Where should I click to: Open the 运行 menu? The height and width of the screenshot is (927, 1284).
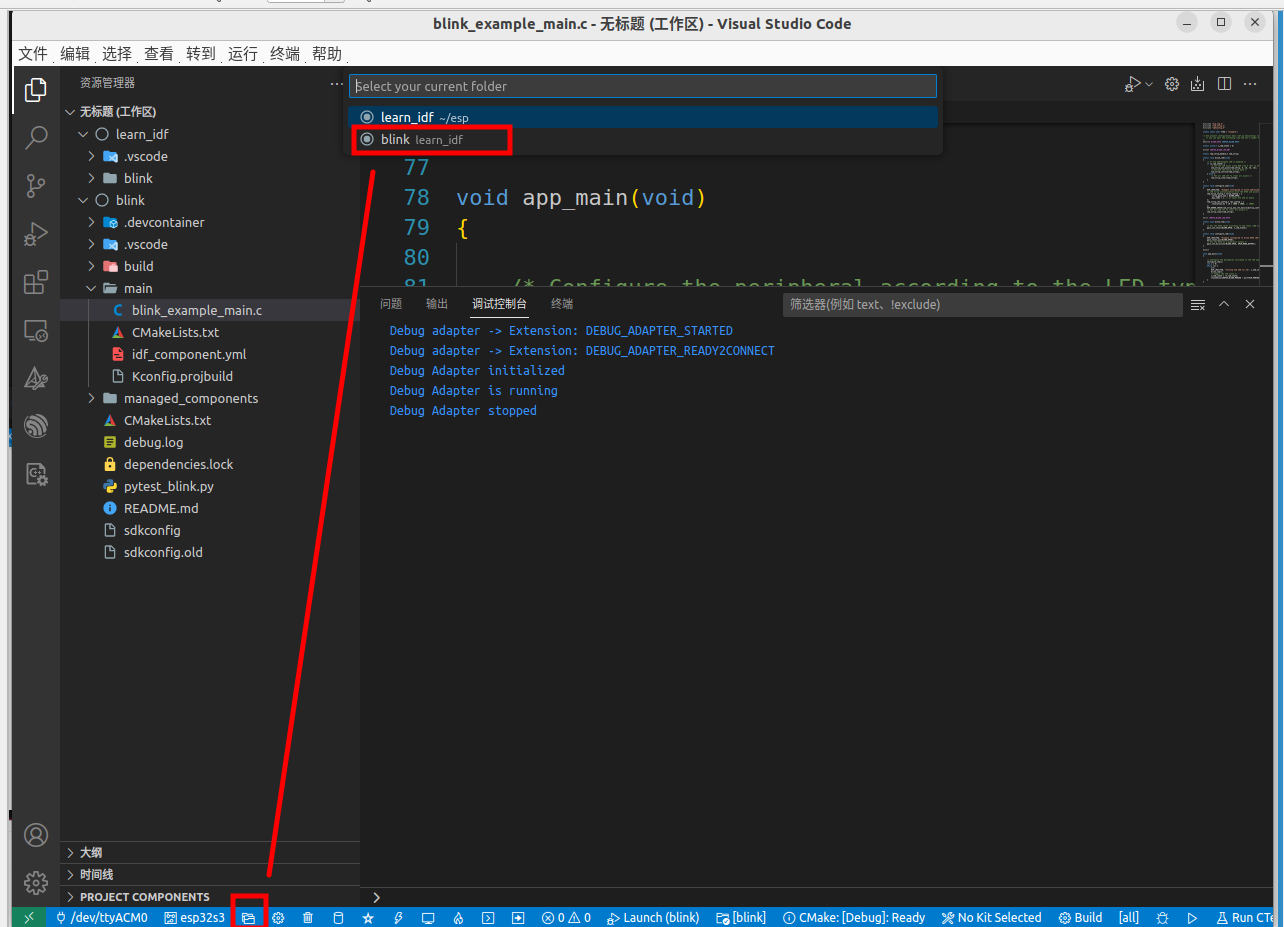[x=243, y=54]
